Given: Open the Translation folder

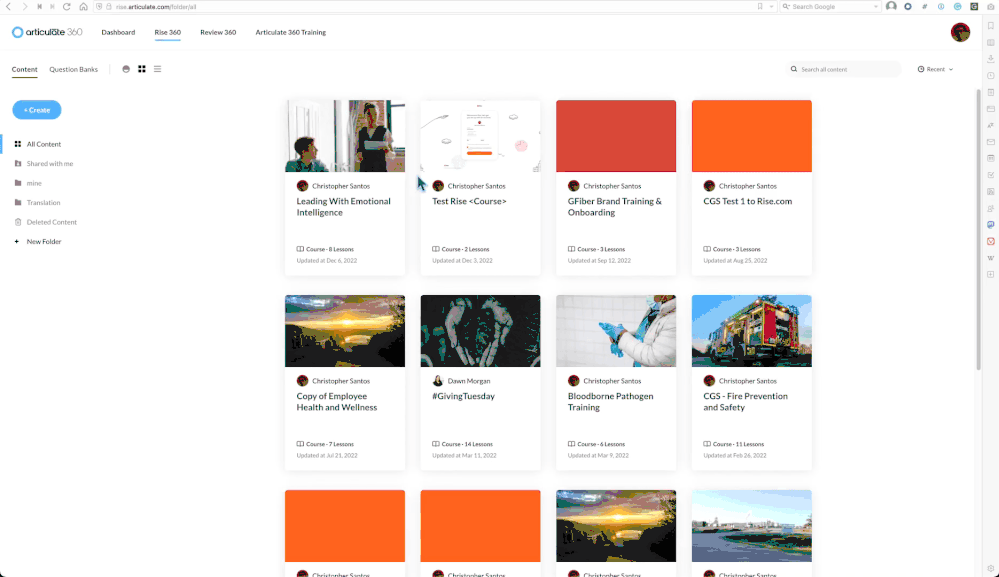Looking at the screenshot, I should pos(43,202).
